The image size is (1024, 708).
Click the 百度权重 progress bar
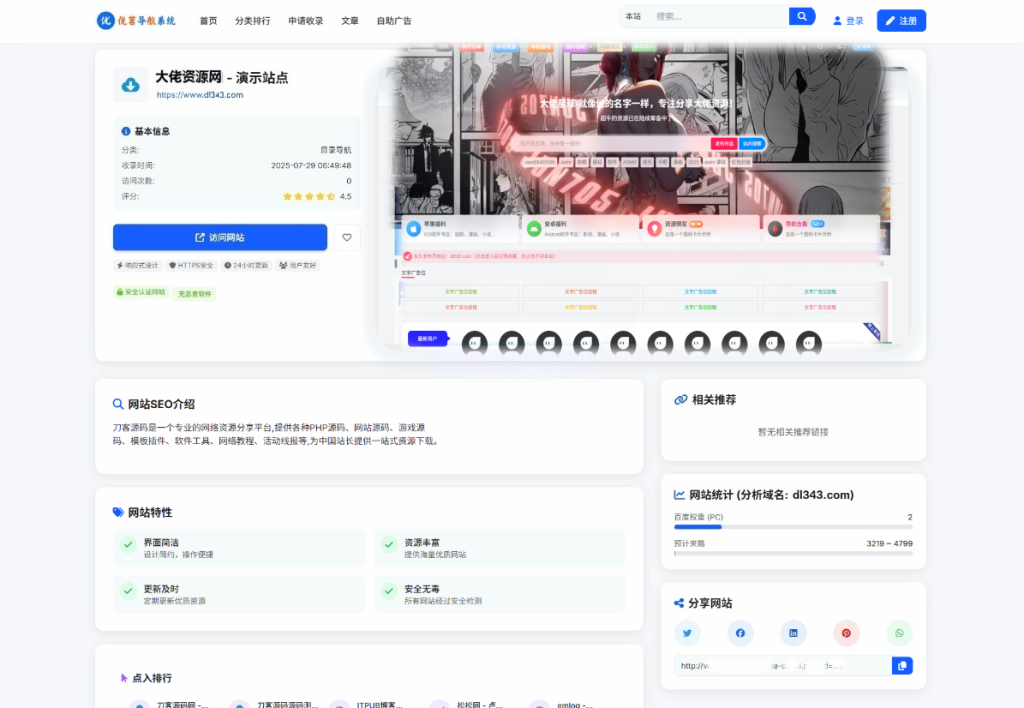tap(793, 525)
